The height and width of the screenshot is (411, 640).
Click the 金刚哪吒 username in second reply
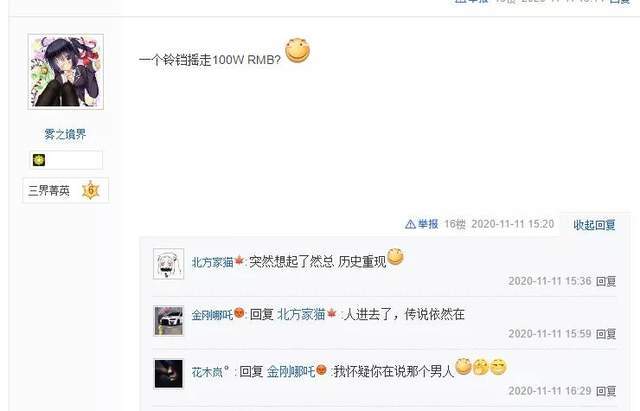point(212,315)
